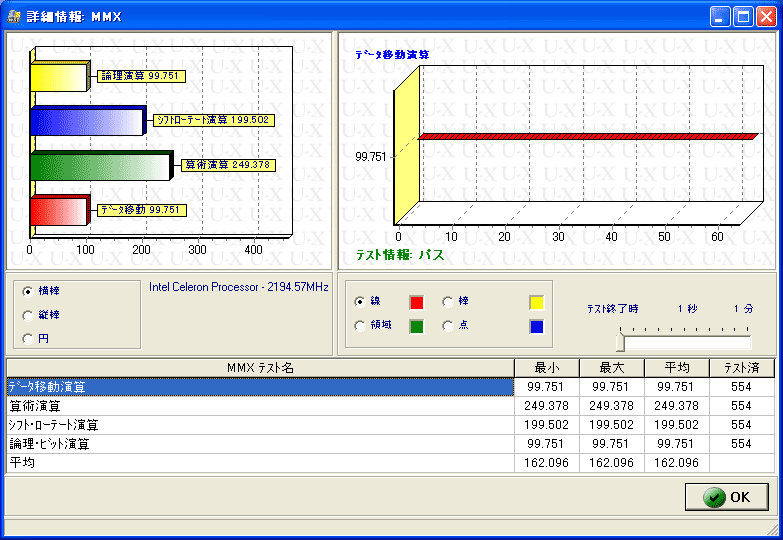This screenshot has height=540, width=783.
Task: Select the 領域 area graph radio button
Action: click(x=360, y=325)
